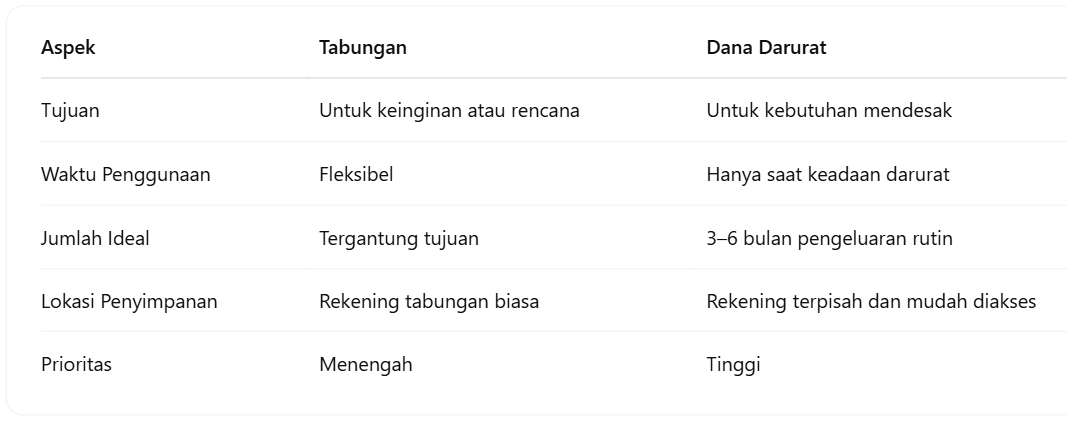Viewport: 1067px width, 442px height.
Task: Click the Tergantung tujuan cell
Action: [399, 238]
